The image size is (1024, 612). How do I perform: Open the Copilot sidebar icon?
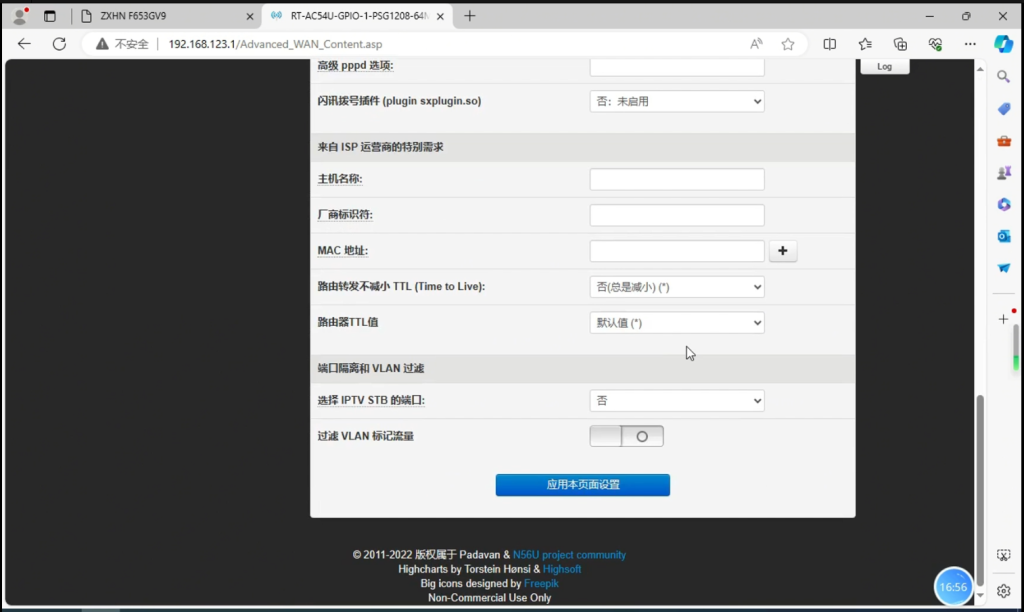coord(1003,44)
